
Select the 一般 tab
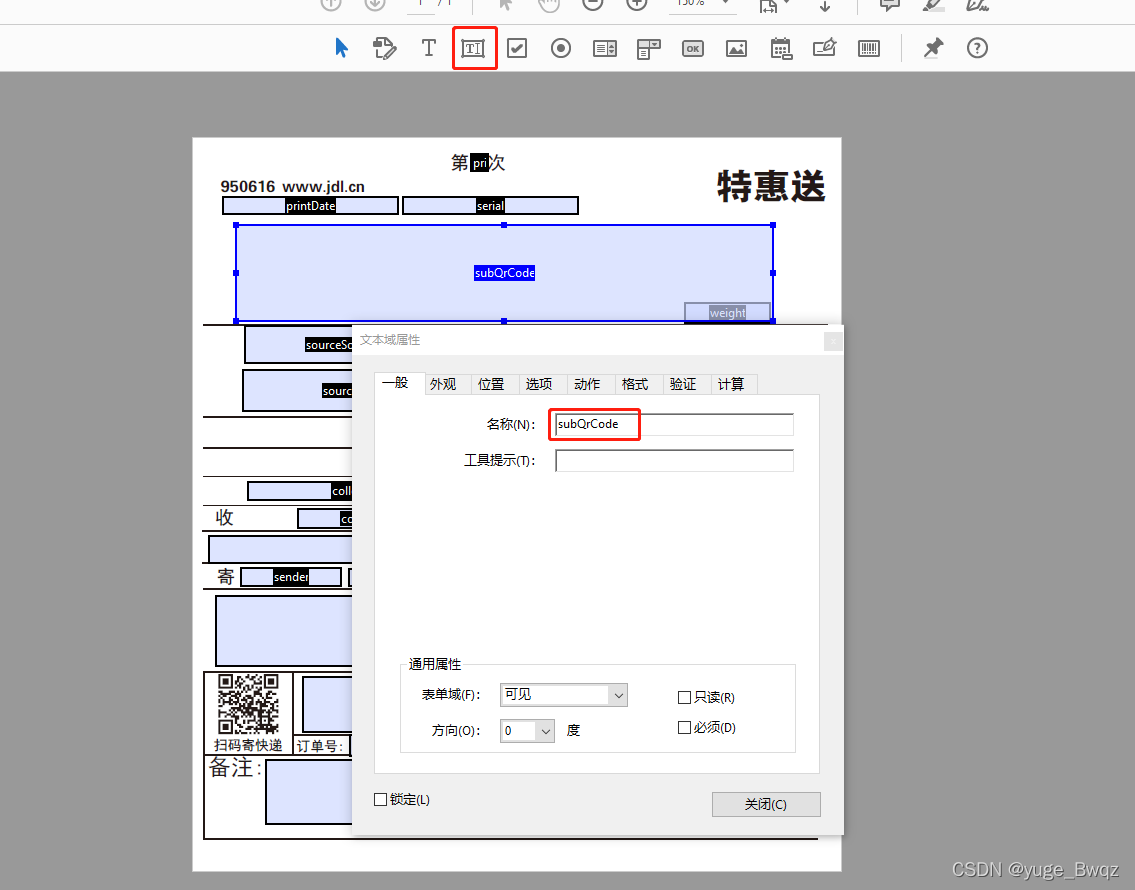395,383
